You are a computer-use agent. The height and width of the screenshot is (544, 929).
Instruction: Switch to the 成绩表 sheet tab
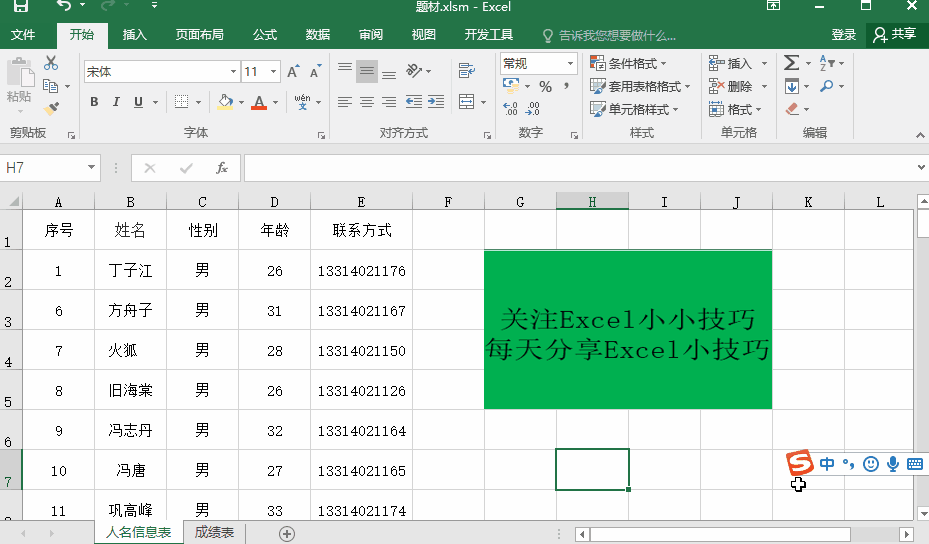point(214,533)
